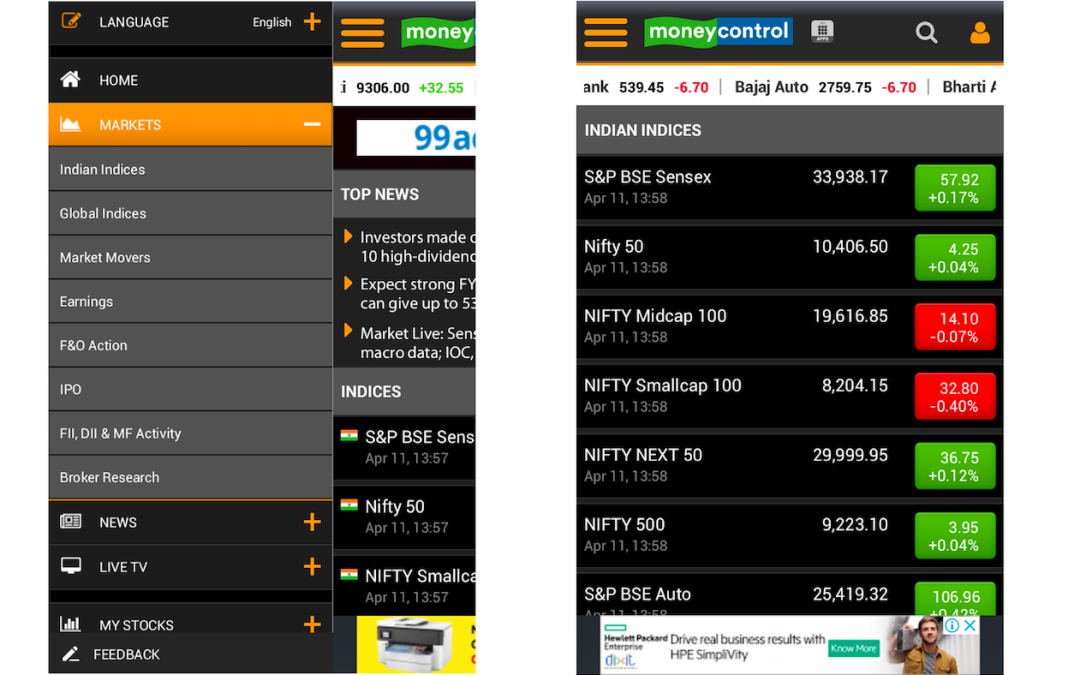
Task: Tap the 36.75 change badge
Action: [x=955, y=466]
